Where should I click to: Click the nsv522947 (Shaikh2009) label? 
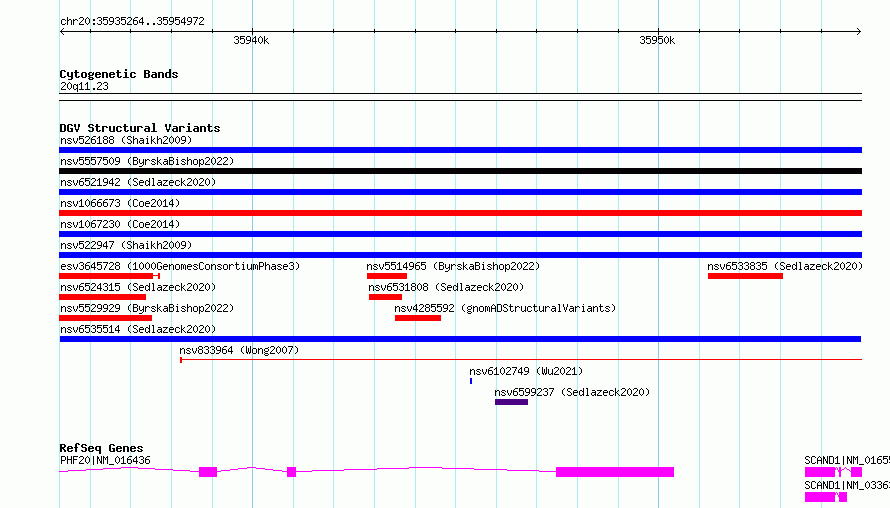point(126,245)
